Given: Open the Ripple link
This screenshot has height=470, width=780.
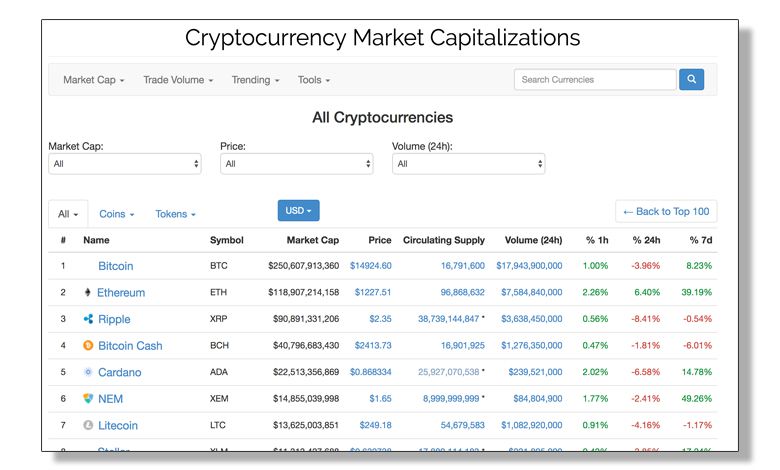Looking at the screenshot, I should [114, 319].
